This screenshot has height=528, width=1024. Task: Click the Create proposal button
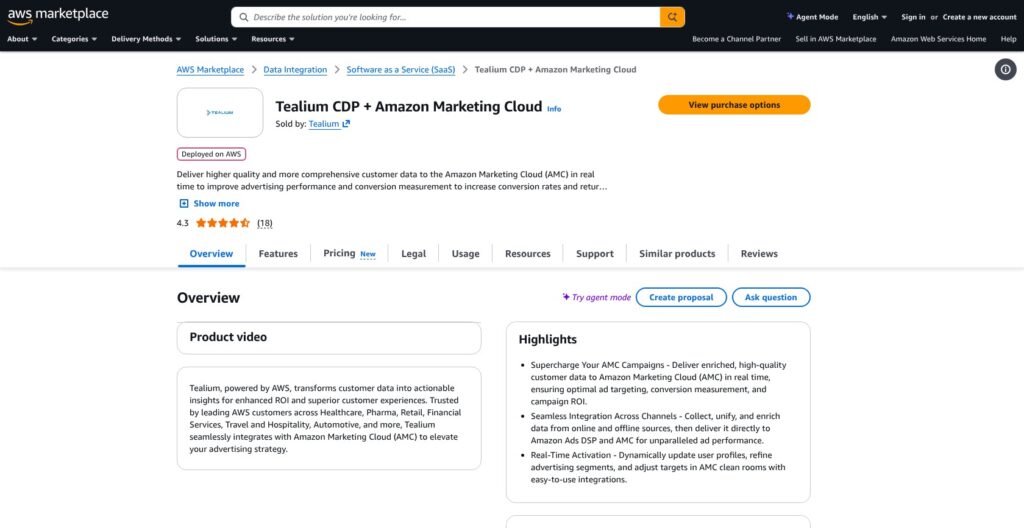click(x=681, y=297)
